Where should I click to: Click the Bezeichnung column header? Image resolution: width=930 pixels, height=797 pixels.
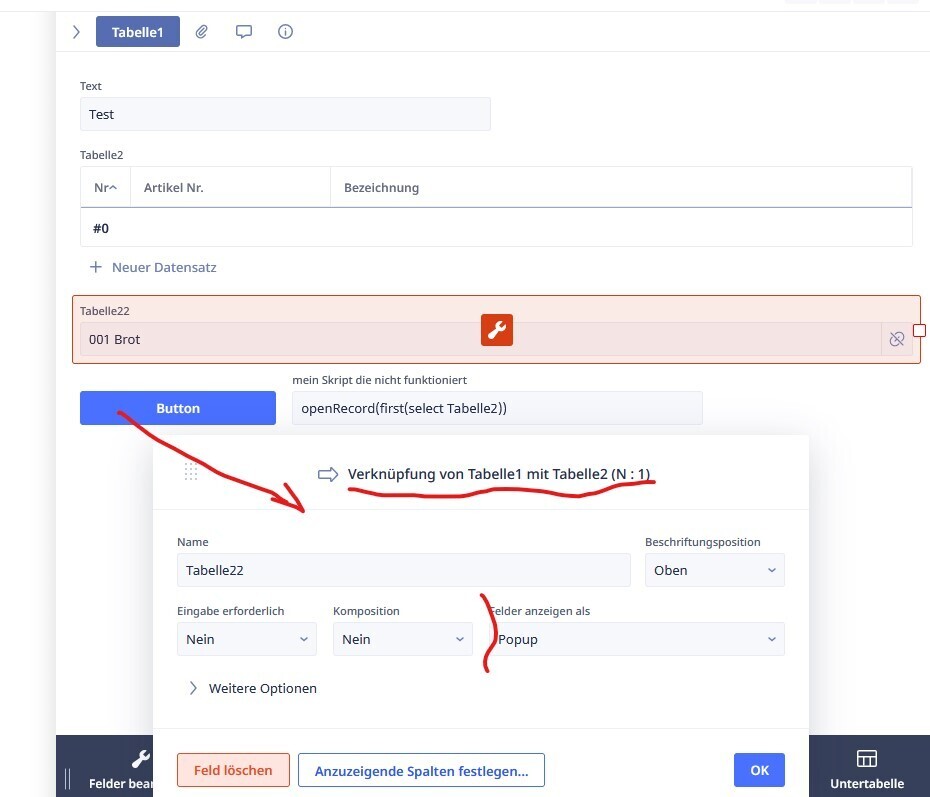[621, 188]
